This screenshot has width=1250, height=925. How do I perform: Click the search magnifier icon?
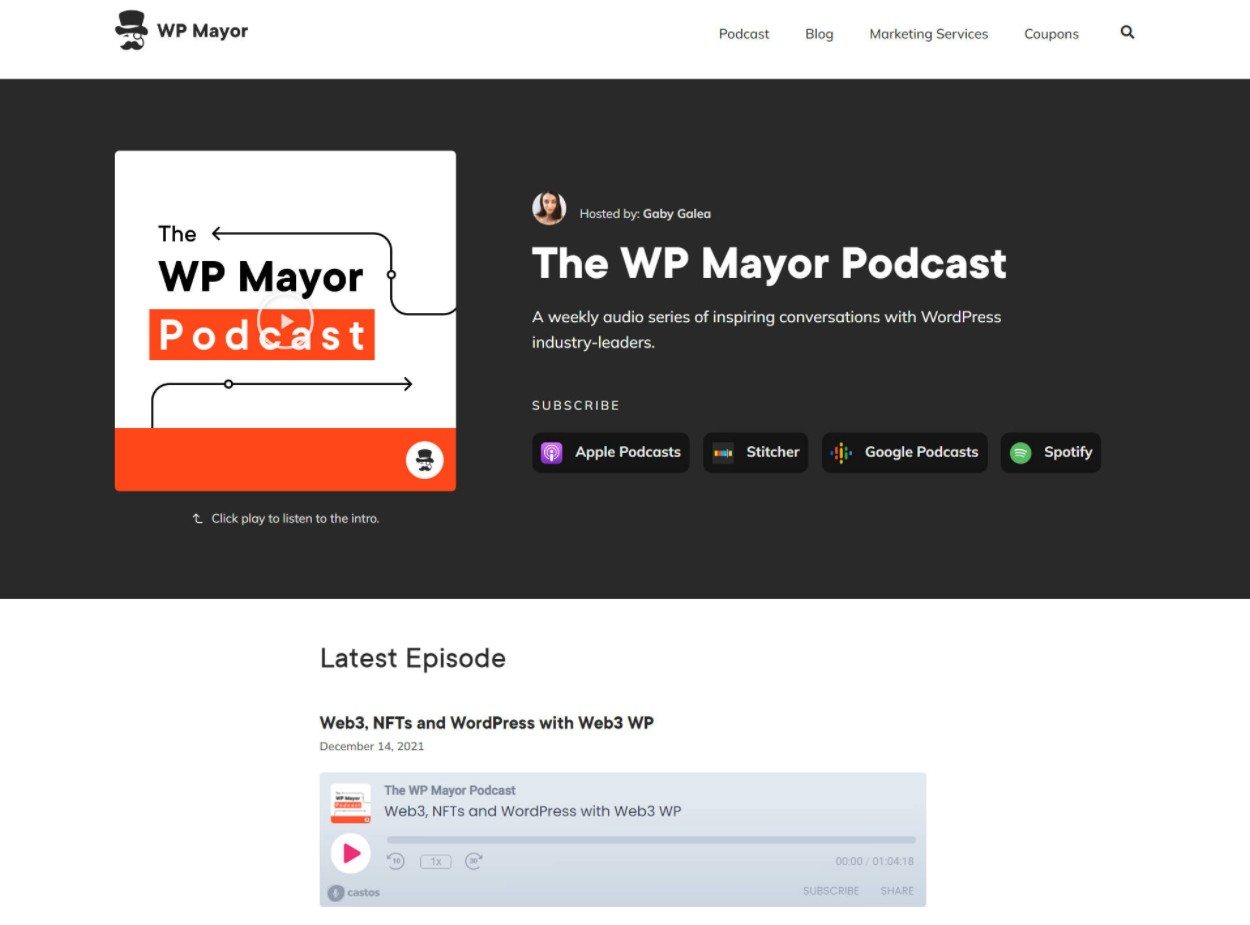coord(1127,32)
